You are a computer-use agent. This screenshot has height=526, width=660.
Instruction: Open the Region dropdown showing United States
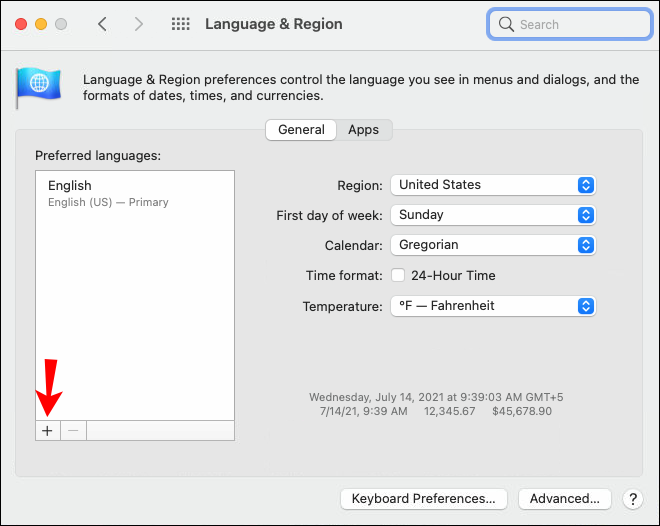[493, 185]
